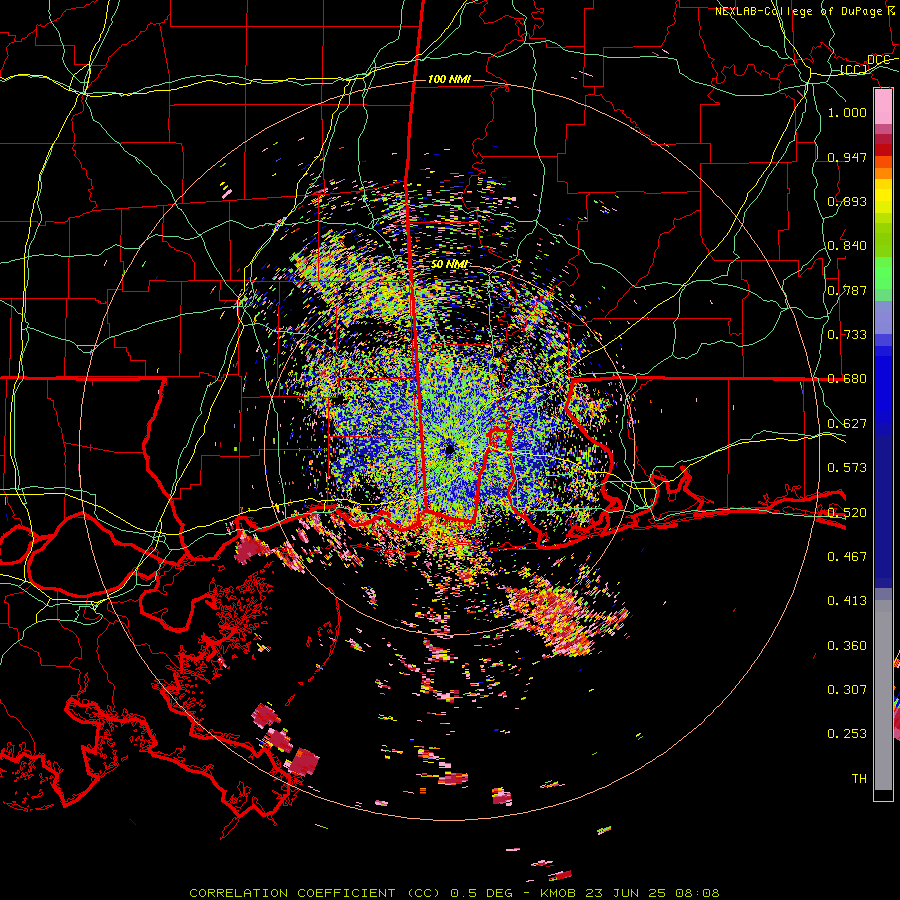900x900 pixels.
Task: Click the [CC] product label
Action: click(854, 70)
